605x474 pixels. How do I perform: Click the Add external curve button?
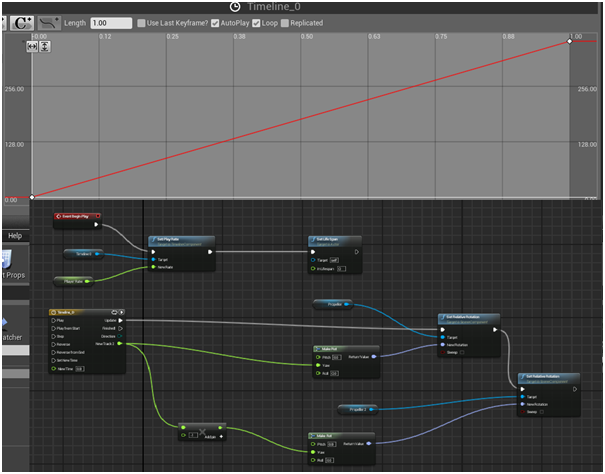pos(49,23)
